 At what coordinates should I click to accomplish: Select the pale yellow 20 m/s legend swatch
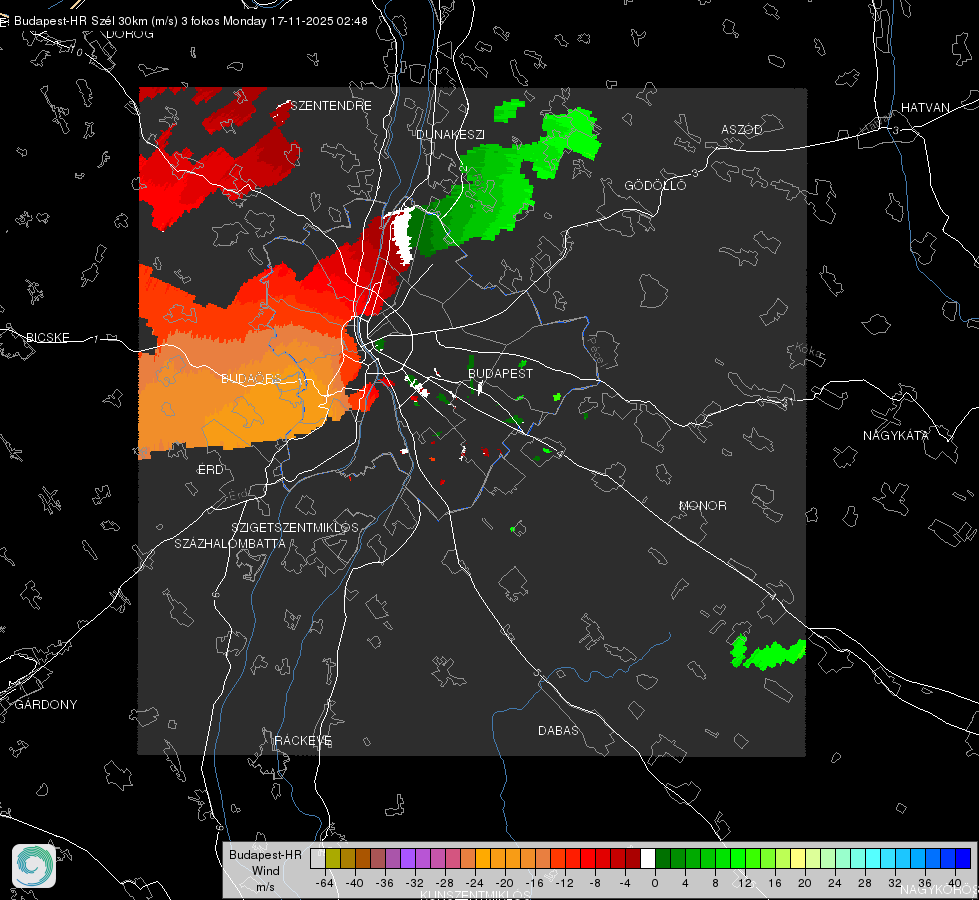[x=798, y=859]
